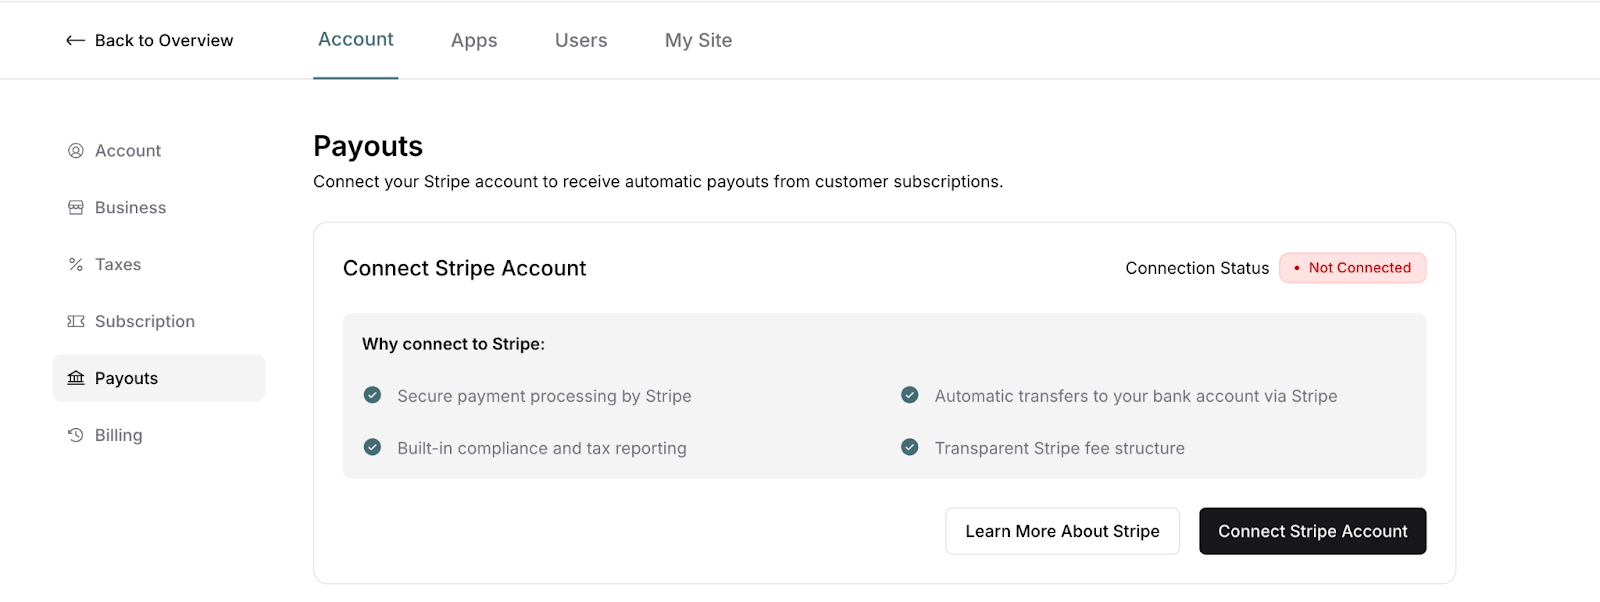The image size is (1600, 602).
Task: Click the Business storefront icon
Action: coord(76,208)
